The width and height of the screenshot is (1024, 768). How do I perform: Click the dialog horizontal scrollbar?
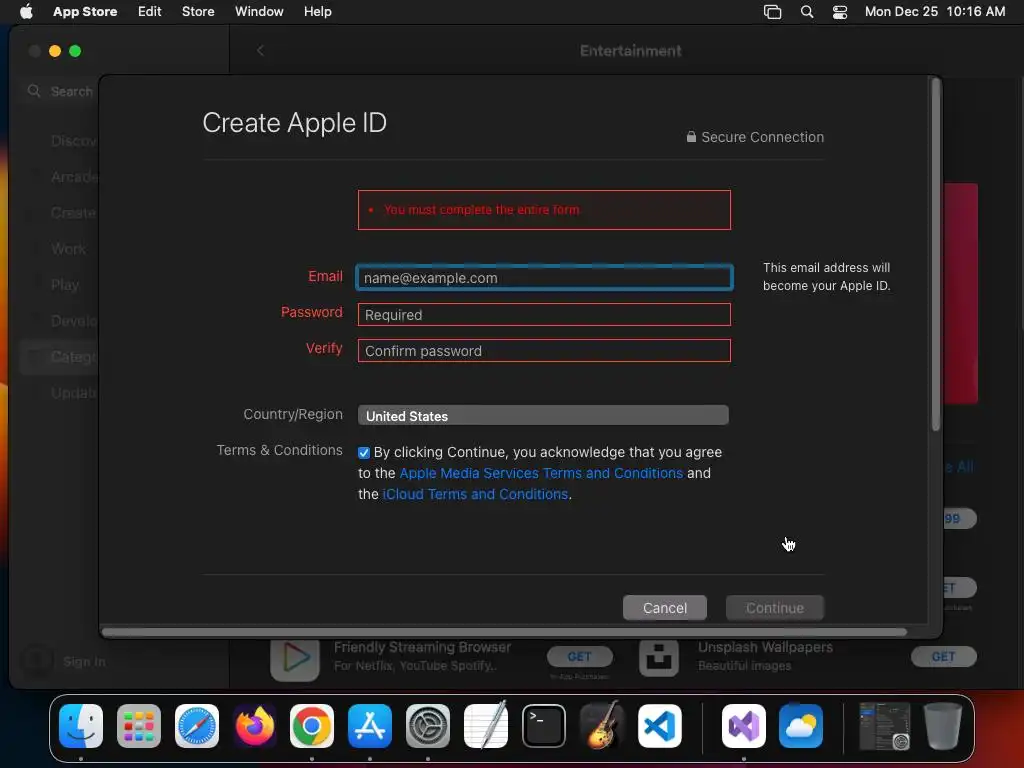pyautogui.click(x=504, y=632)
